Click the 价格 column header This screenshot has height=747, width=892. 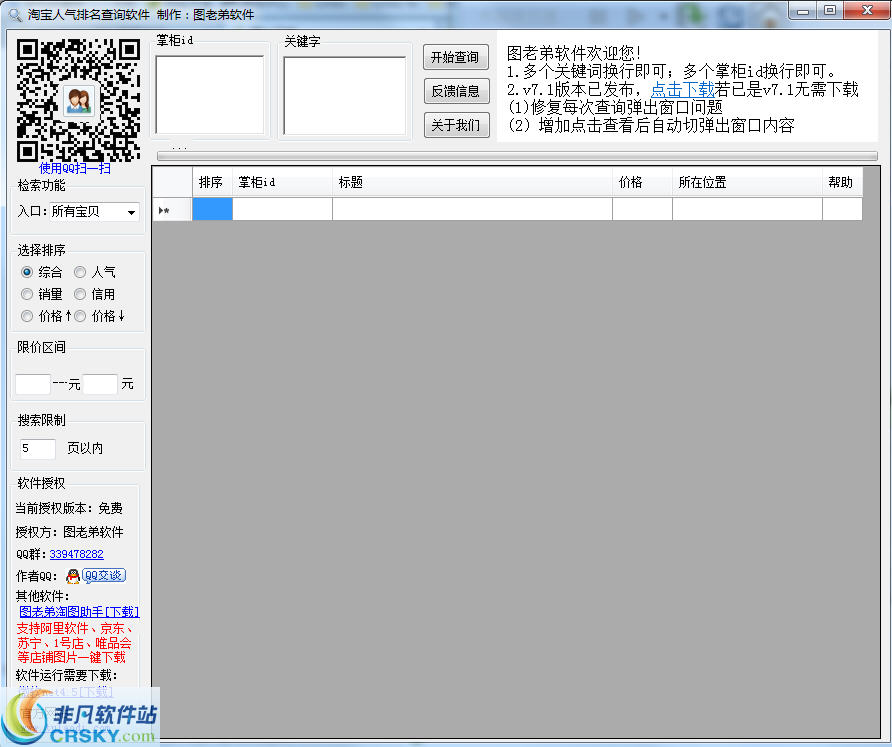(x=642, y=182)
